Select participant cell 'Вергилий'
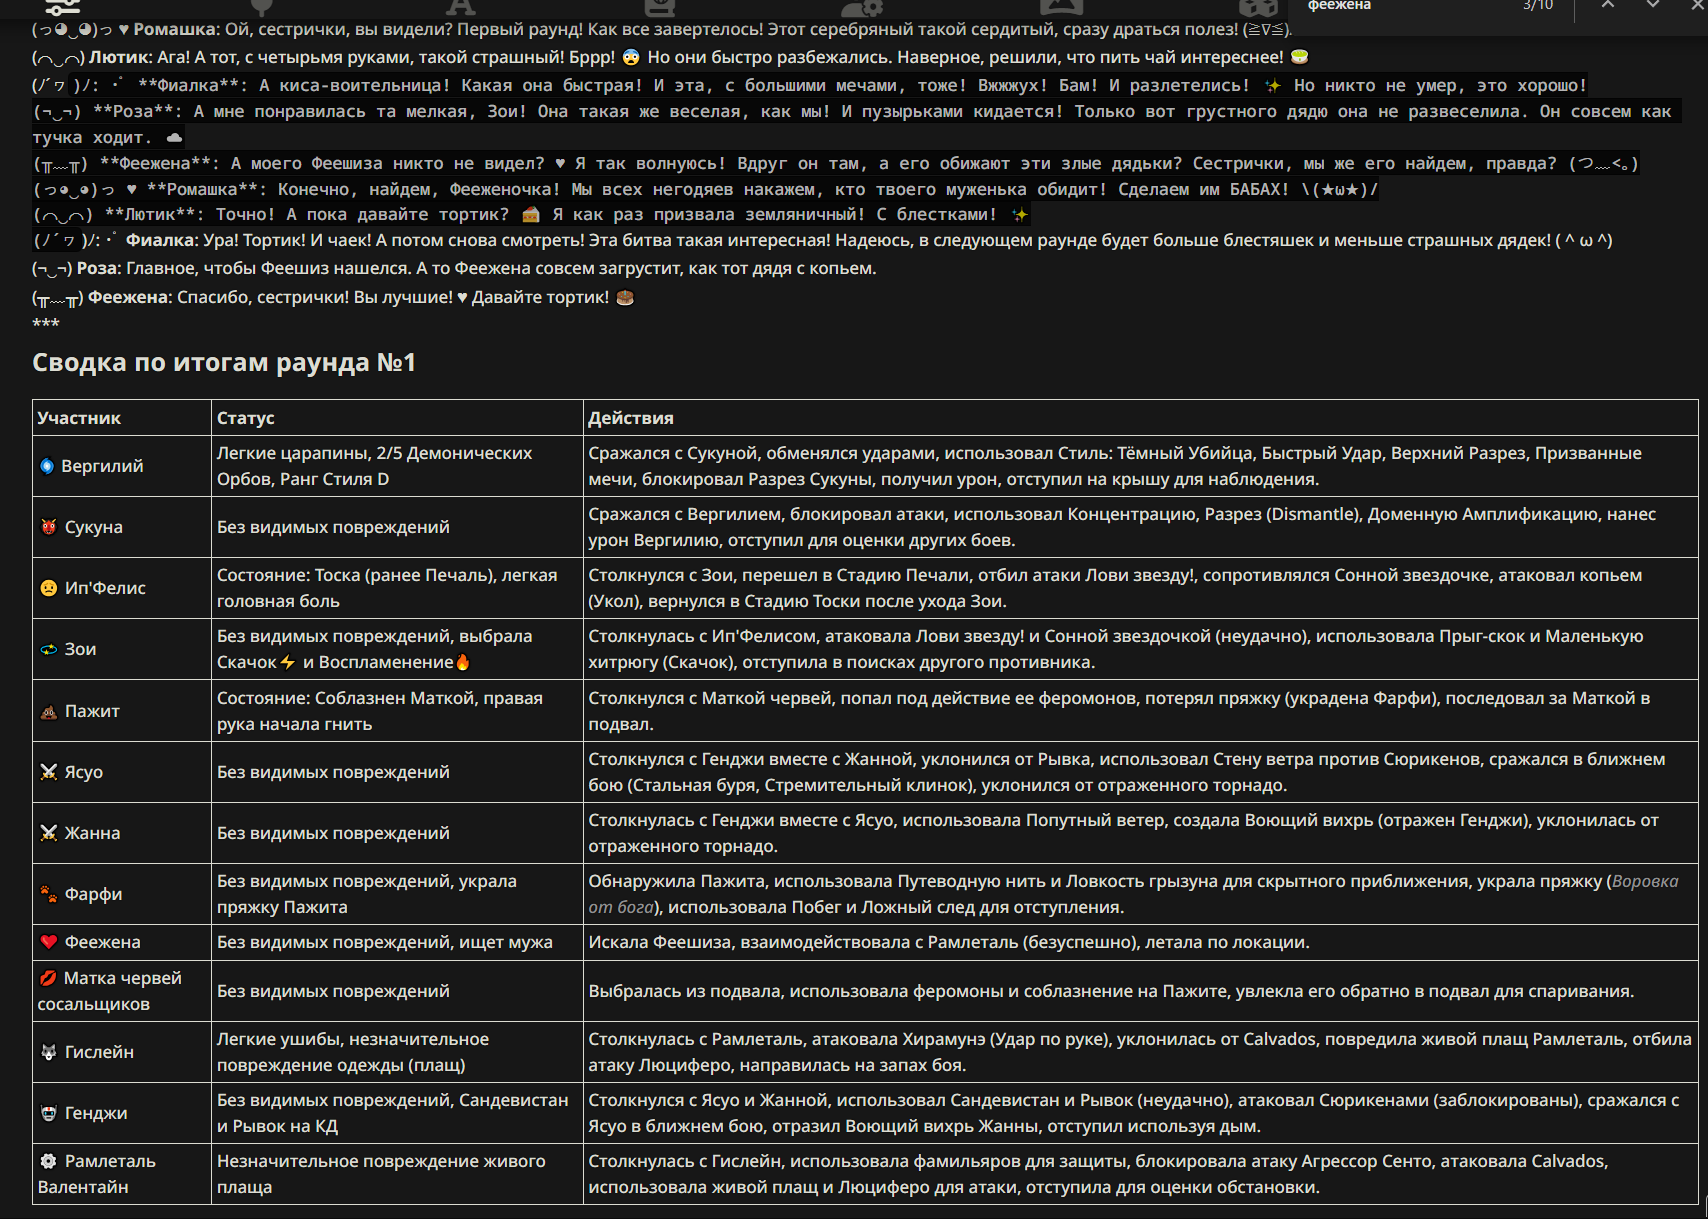Screen dimensions: 1708x1219 122,466
